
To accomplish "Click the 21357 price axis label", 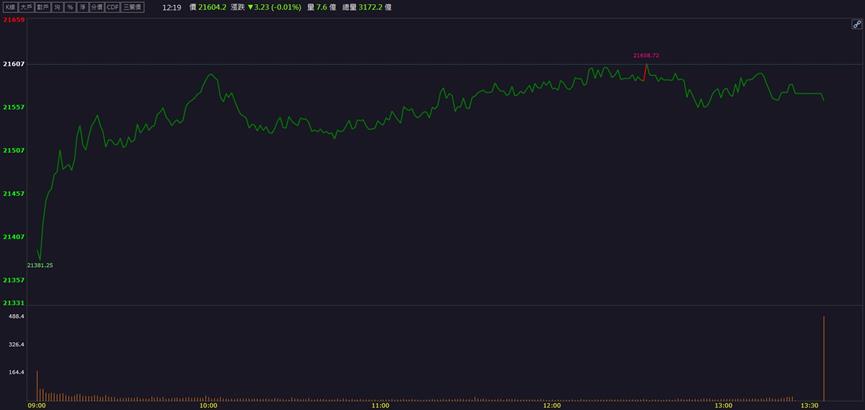I will tap(12, 280).
